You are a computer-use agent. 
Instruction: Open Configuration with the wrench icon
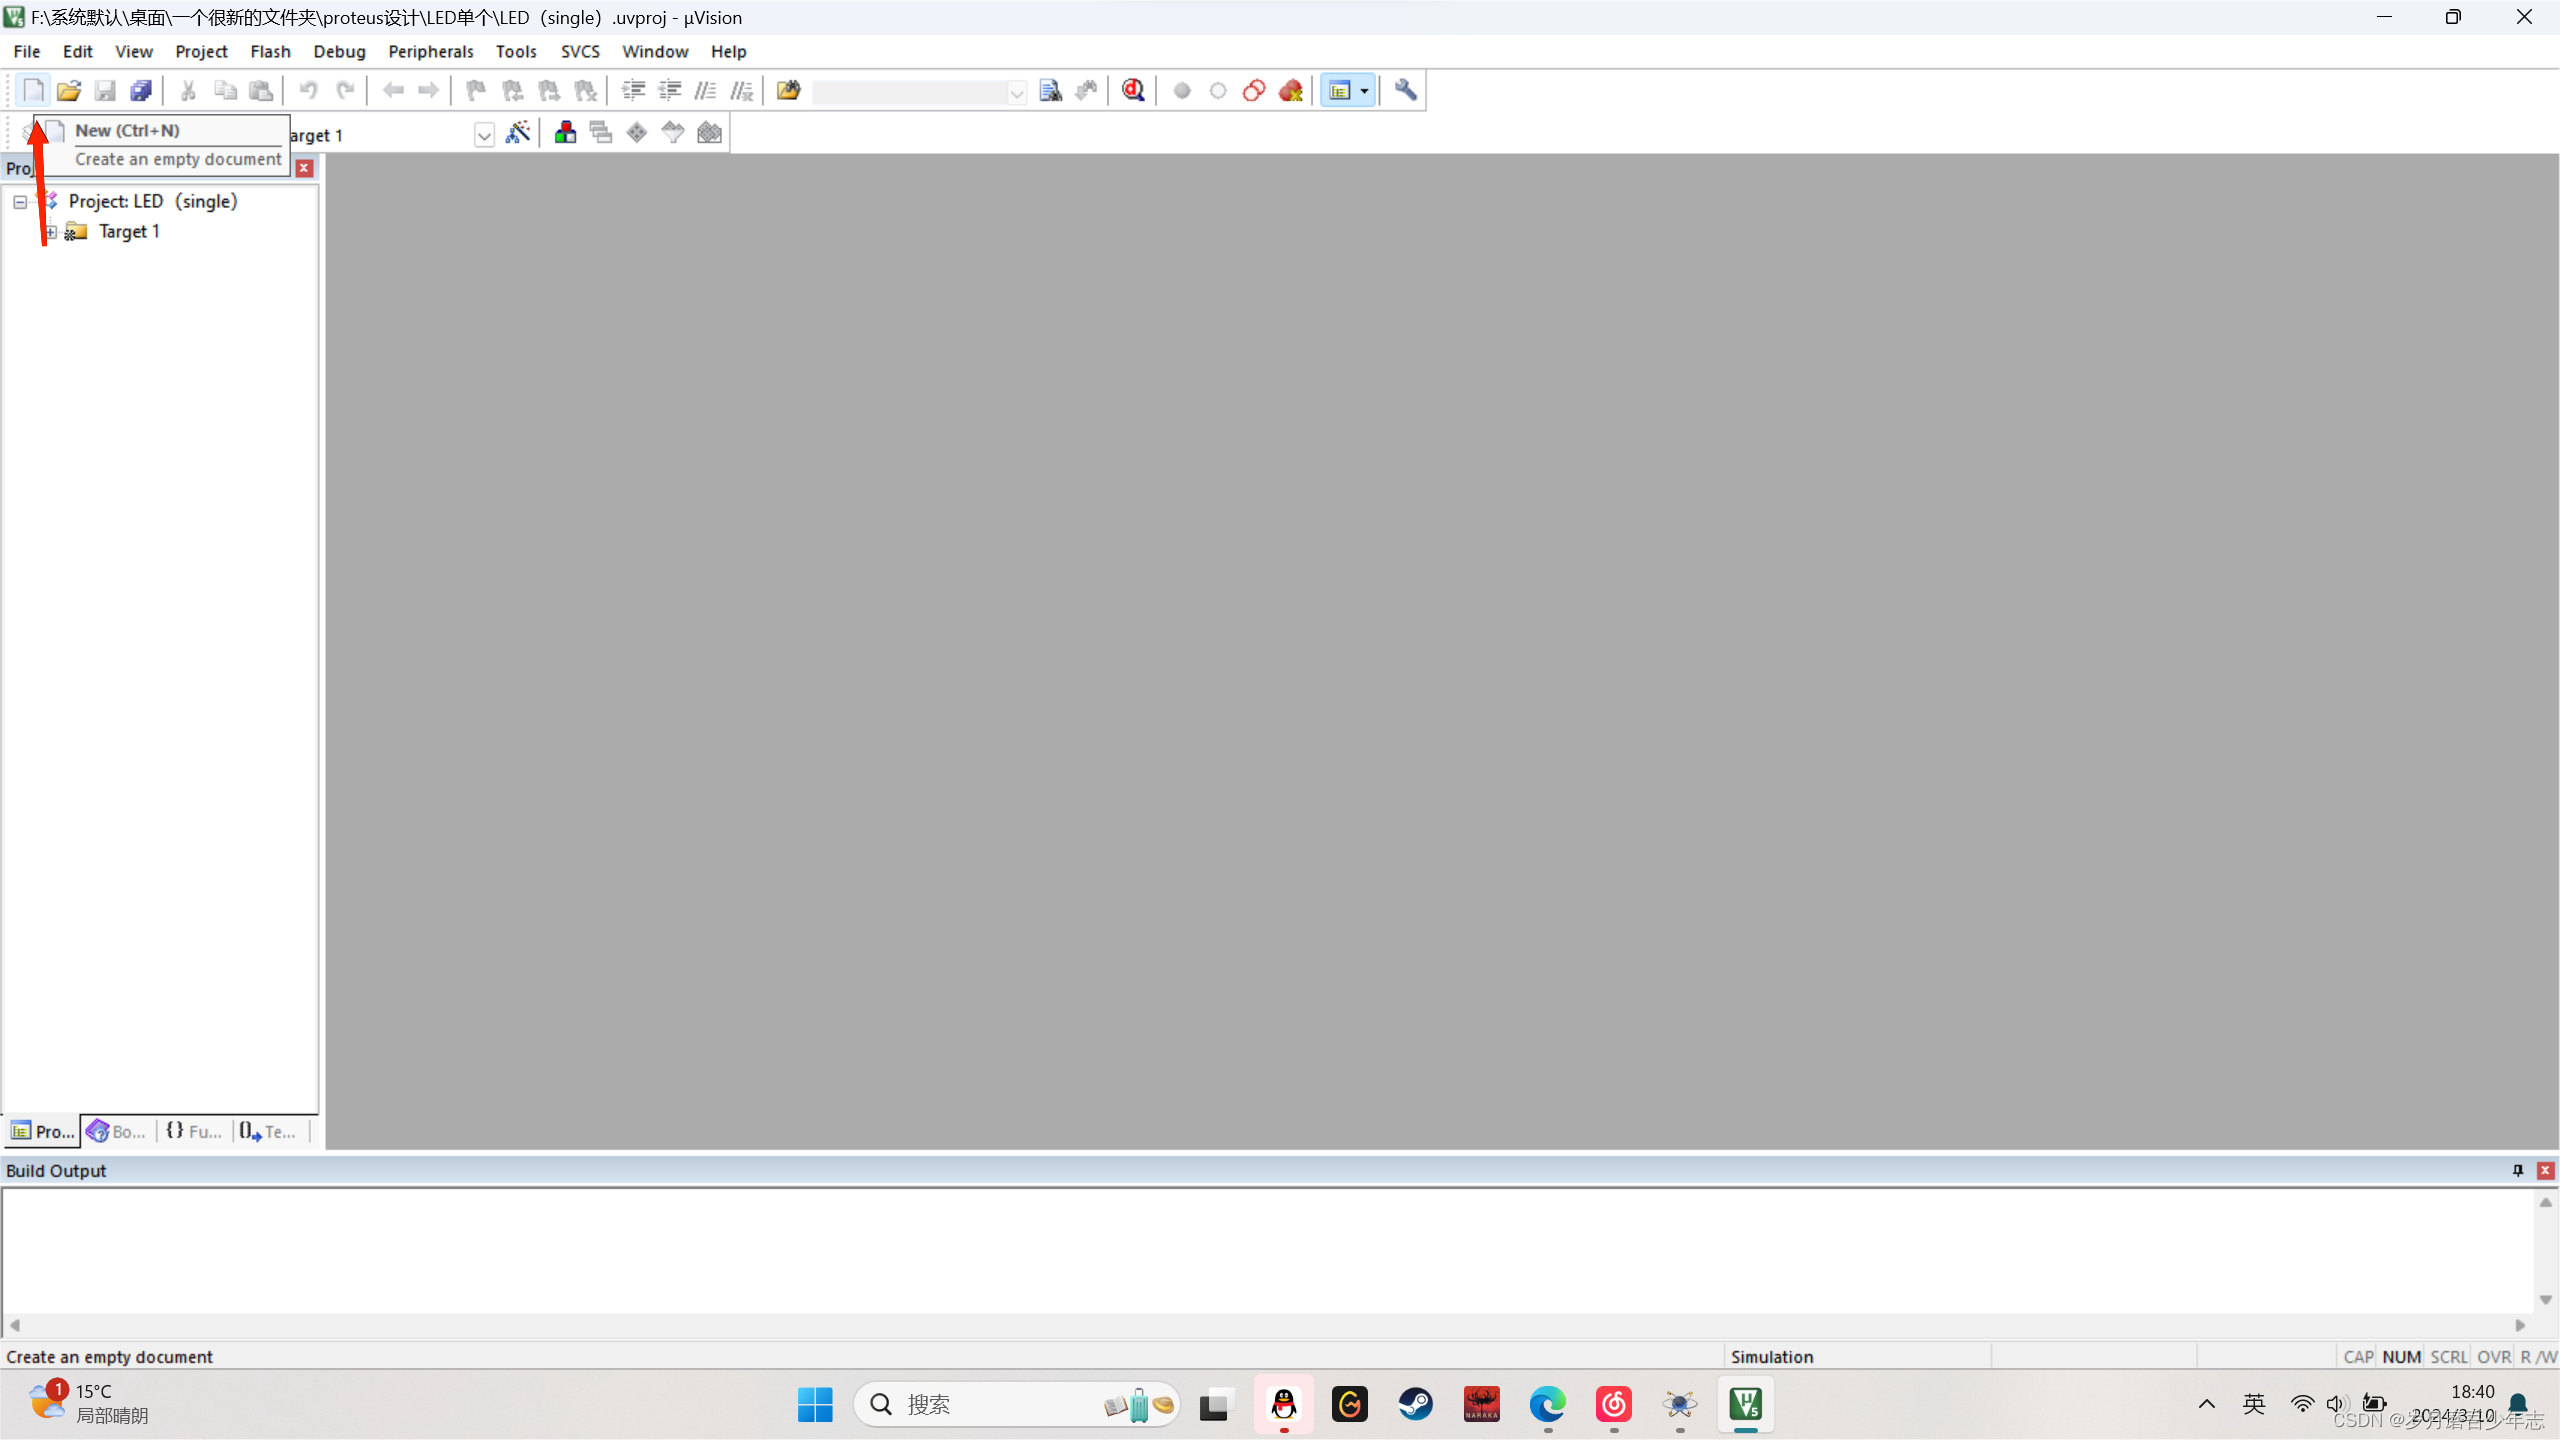(1405, 91)
